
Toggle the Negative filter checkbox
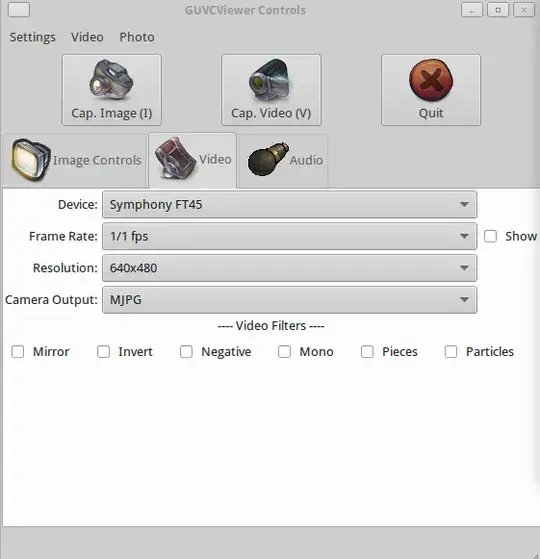[186, 352]
